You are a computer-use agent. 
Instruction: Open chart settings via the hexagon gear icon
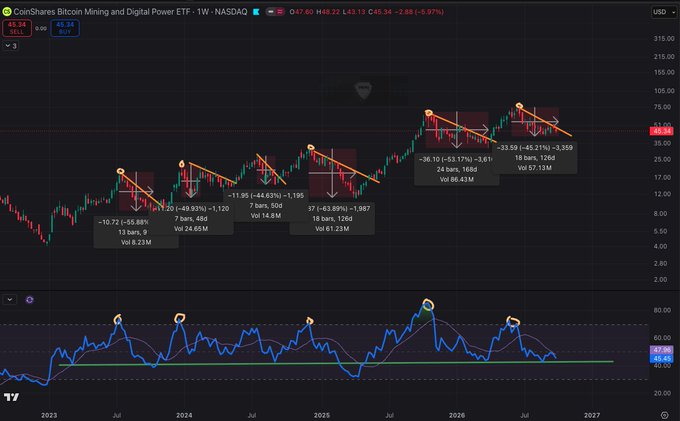pos(664,415)
